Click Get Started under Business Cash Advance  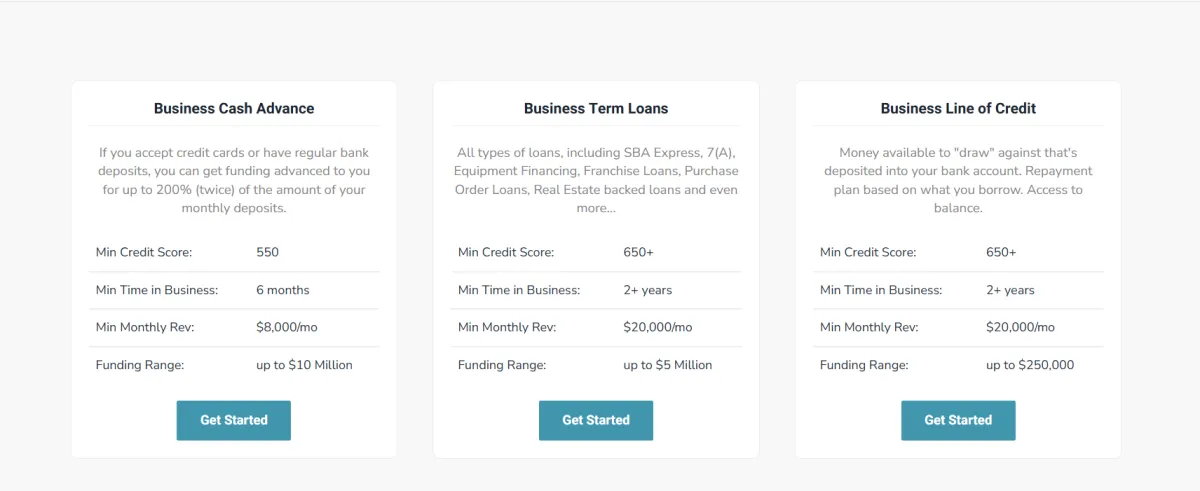[233, 420]
